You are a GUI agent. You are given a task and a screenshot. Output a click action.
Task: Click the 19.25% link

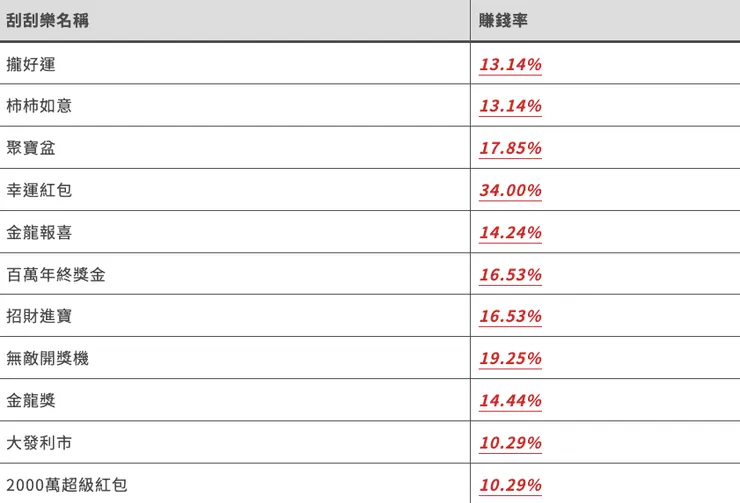pyautogui.click(x=510, y=359)
